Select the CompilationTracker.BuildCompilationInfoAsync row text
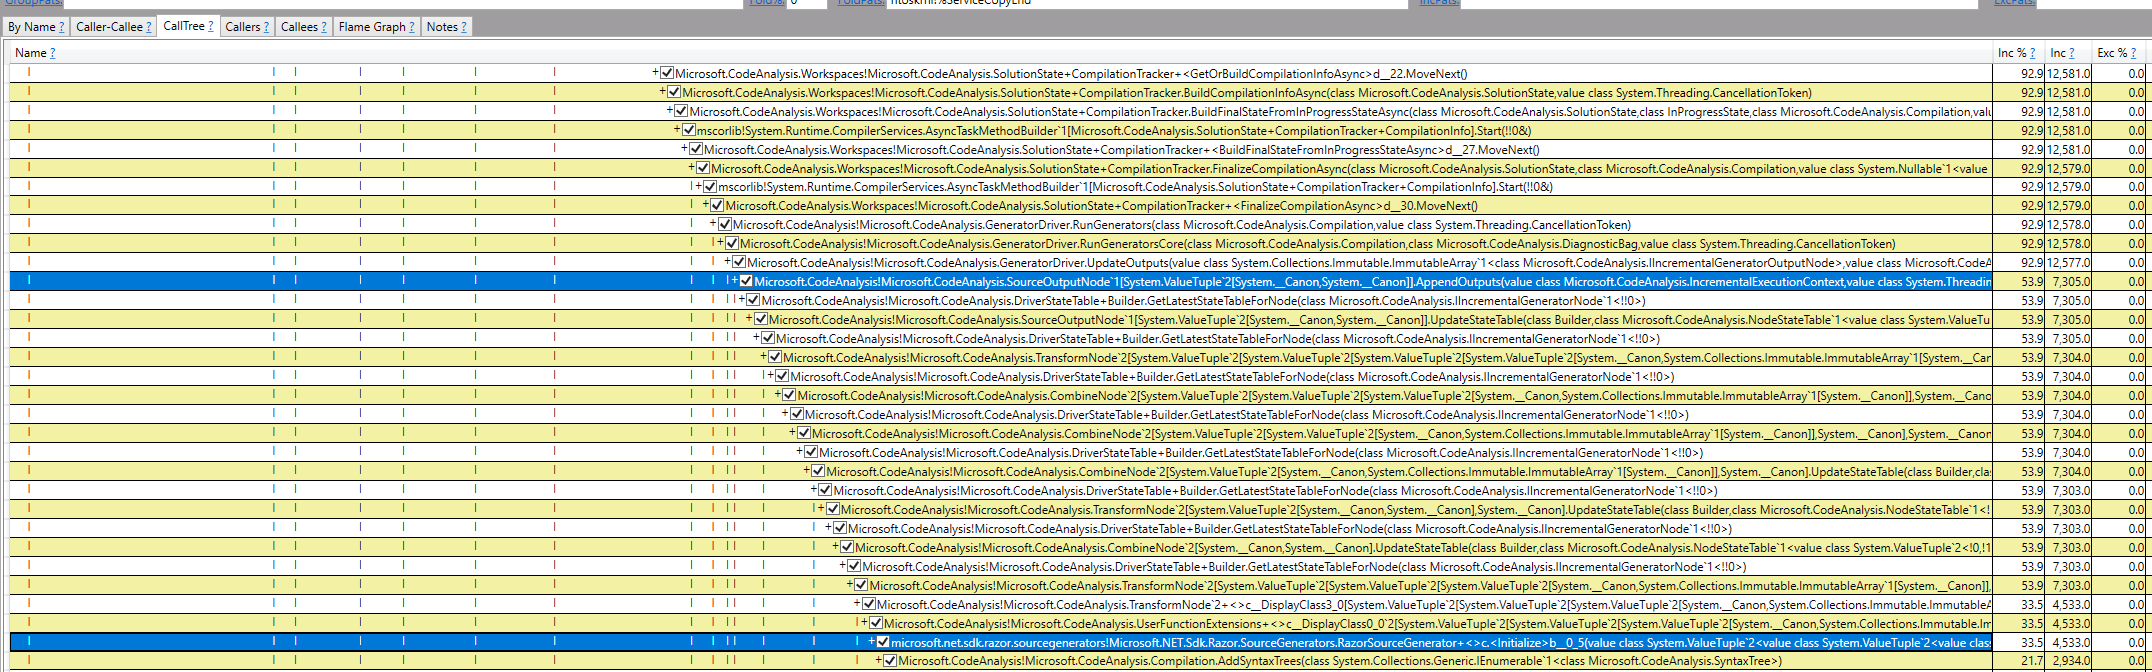The image size is (2152, 672). [x=1247, y=92]
